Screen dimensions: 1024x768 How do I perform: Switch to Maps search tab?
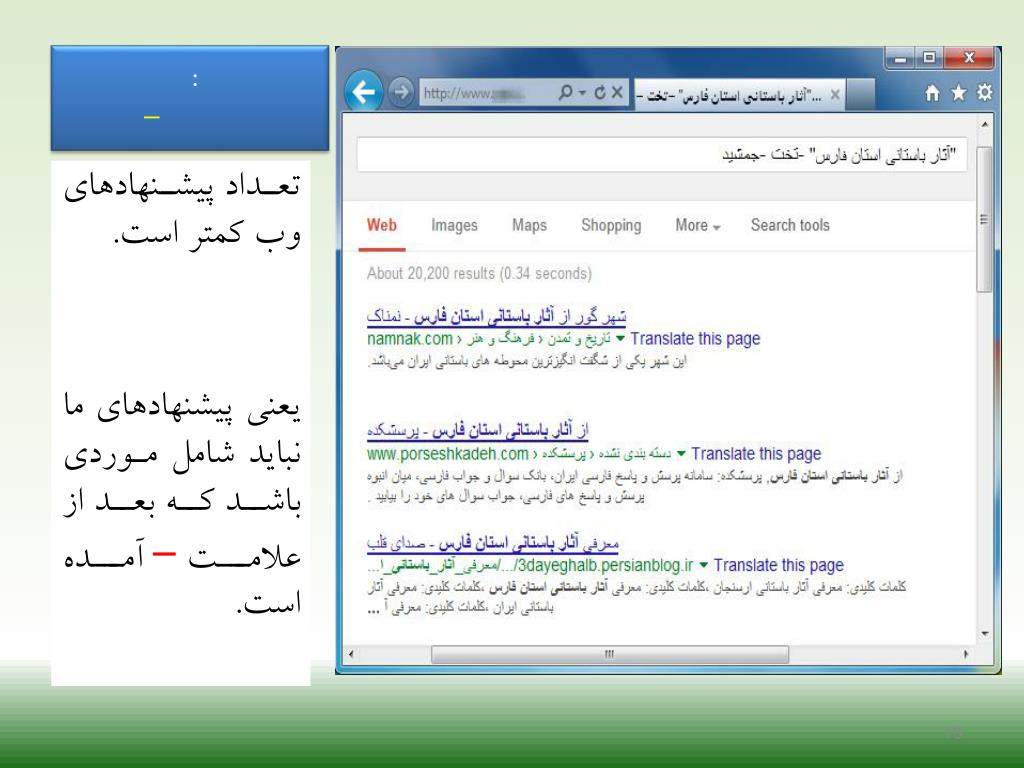[529, 225]
